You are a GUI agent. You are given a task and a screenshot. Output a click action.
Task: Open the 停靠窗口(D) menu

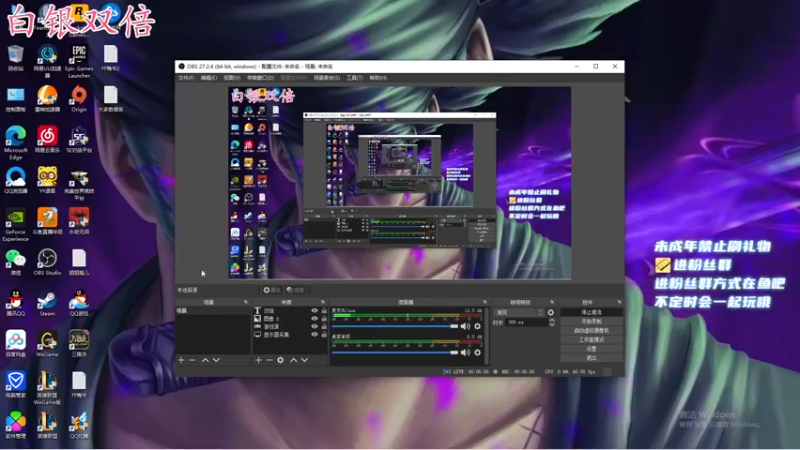tap(261, 78)
